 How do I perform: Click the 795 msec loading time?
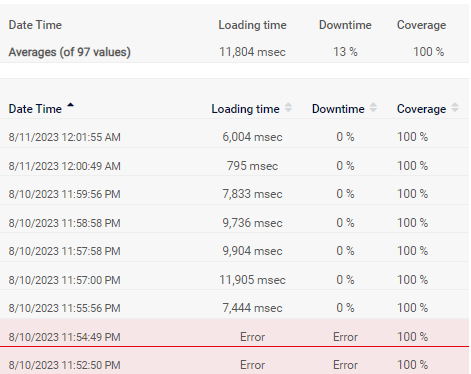[252, 166]
